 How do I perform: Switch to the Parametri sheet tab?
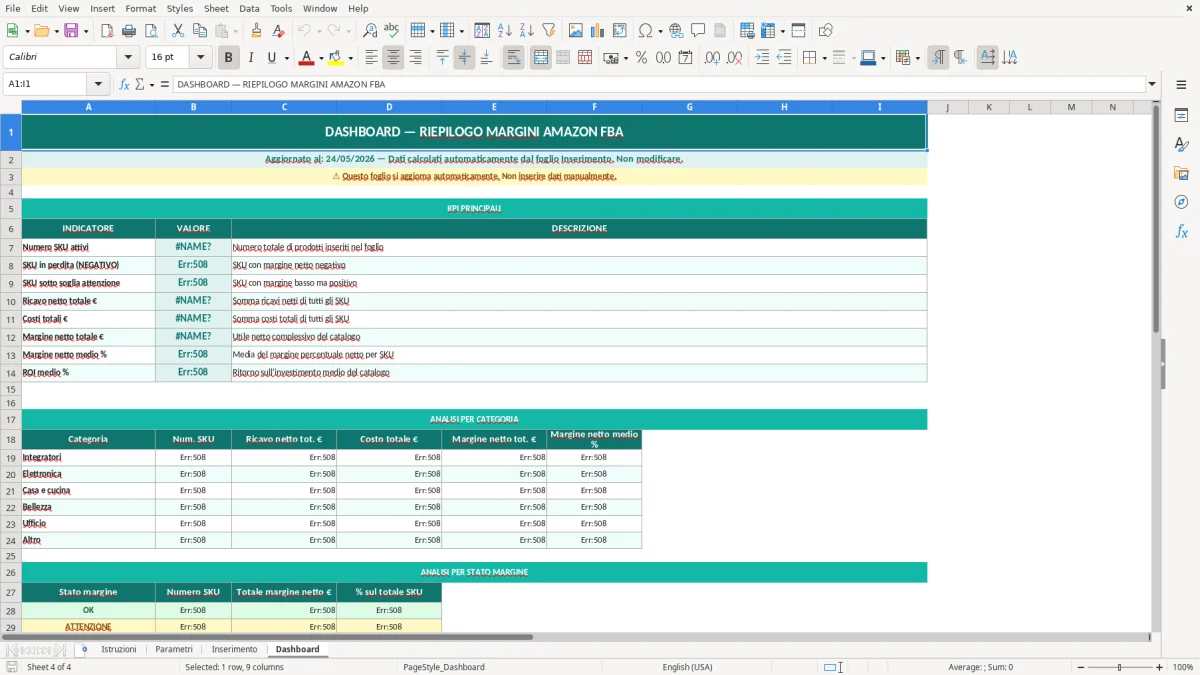[174, 649]
